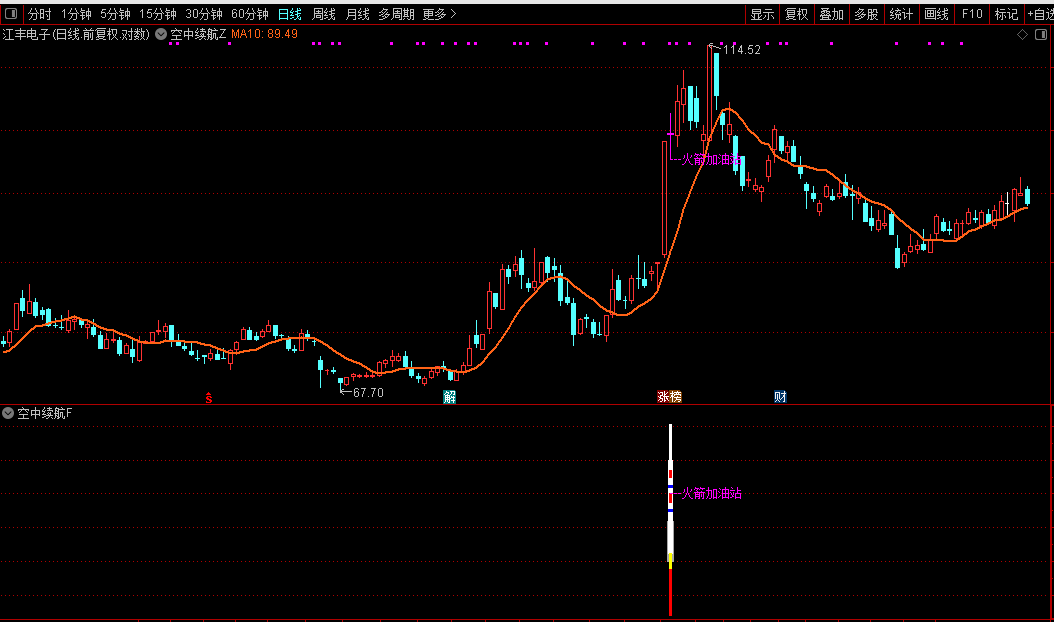Switch to 1分钟 period

76,14
